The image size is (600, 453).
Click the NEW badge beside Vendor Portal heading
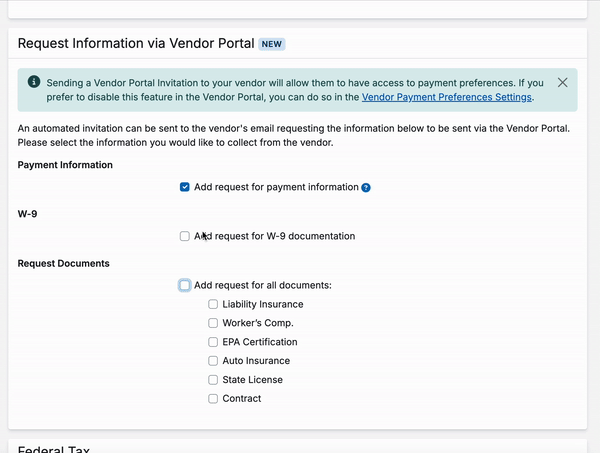(x=272, y=44)
